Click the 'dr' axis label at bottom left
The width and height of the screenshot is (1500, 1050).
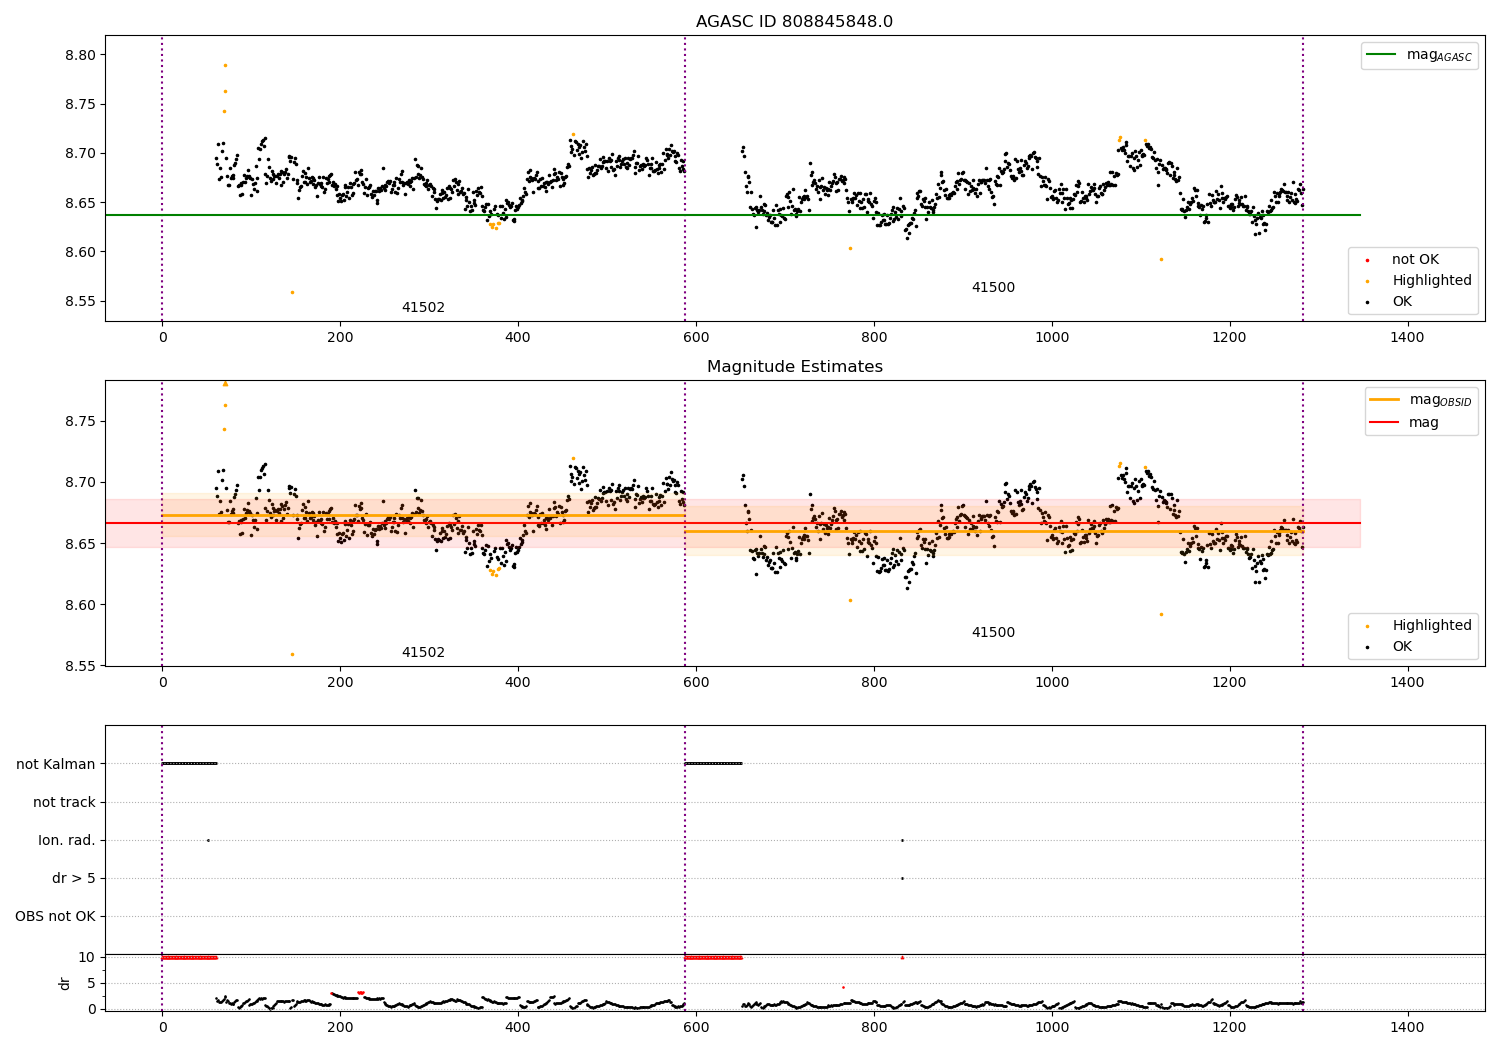click(x=65, y=983)
